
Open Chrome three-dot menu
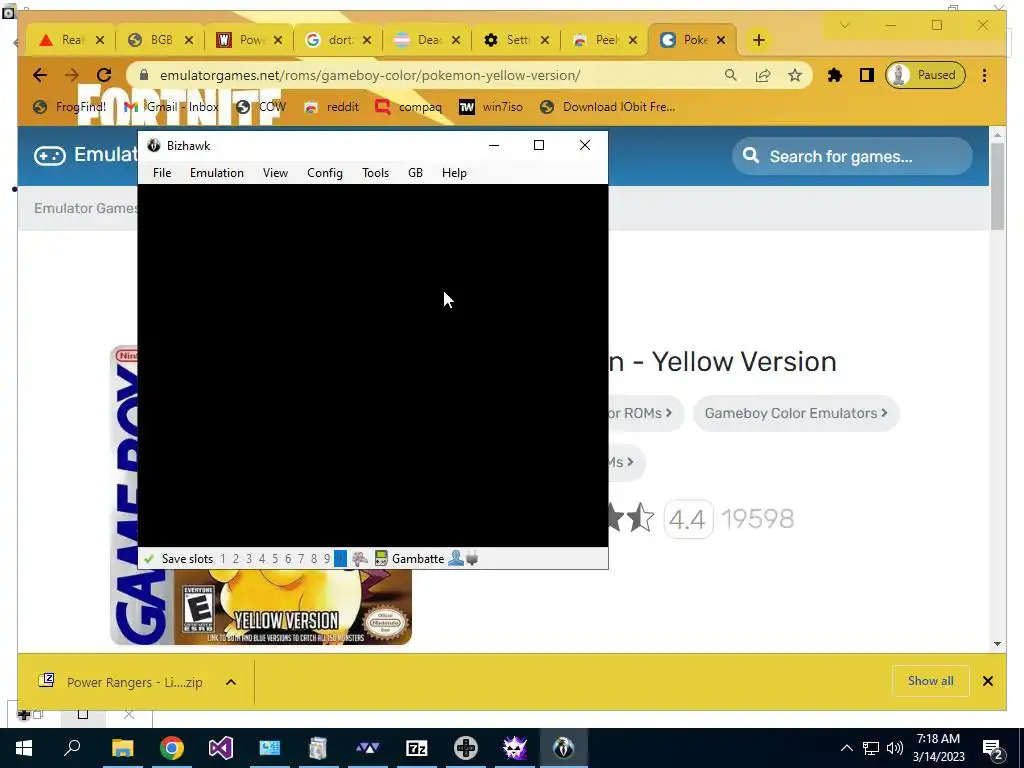(984, 75)
